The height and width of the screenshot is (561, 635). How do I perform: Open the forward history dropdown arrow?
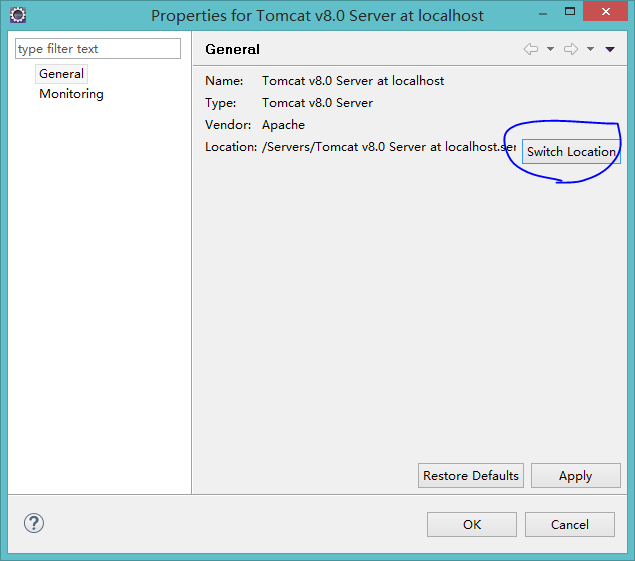coord(590,49)
